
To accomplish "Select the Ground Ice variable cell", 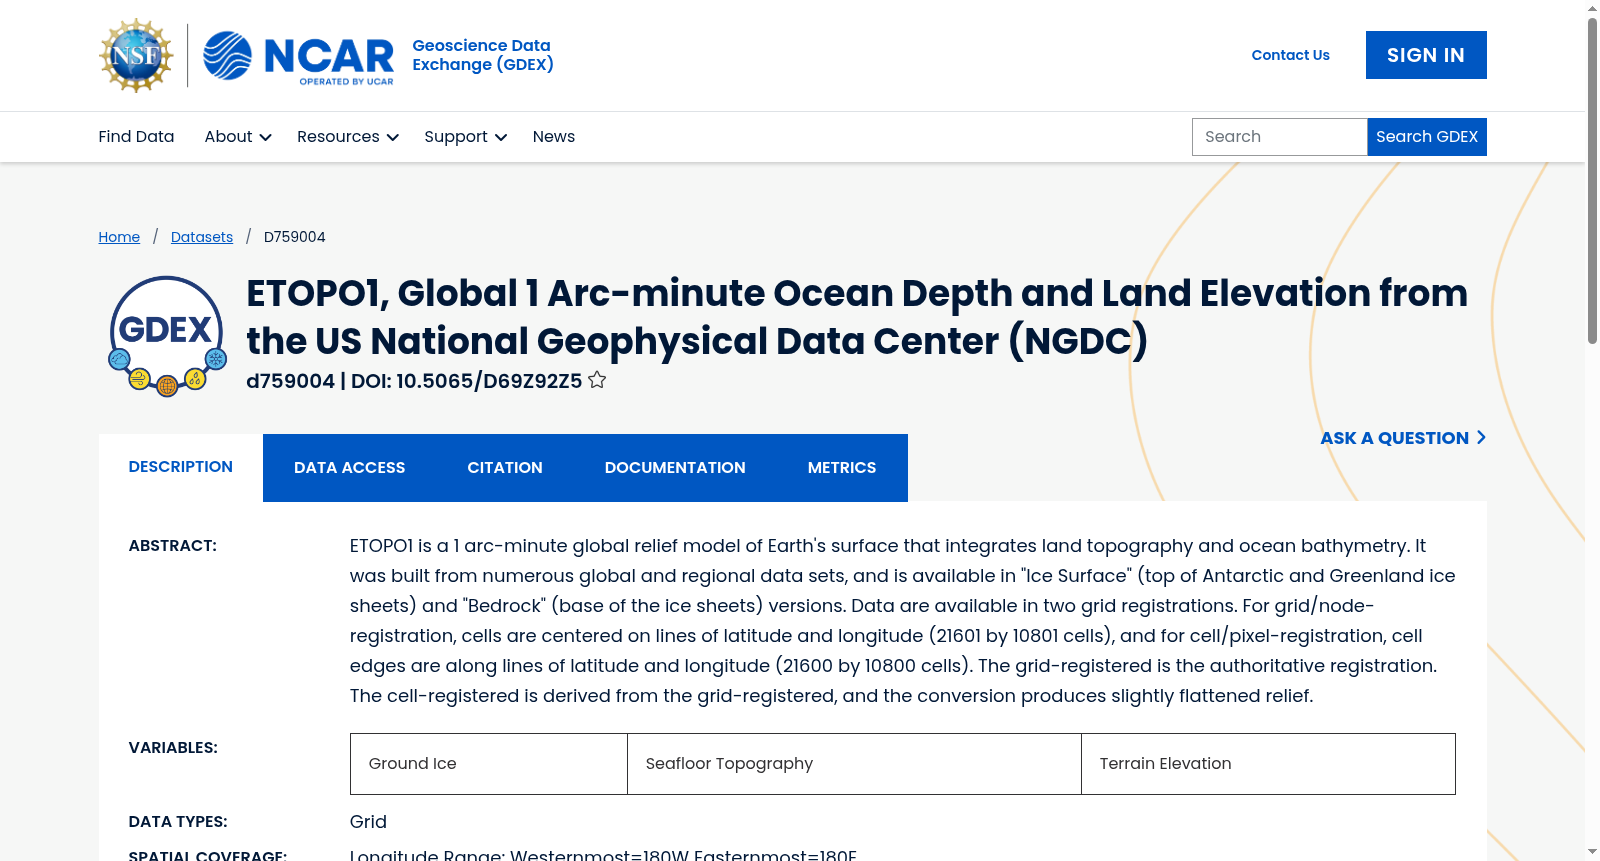I will pos(489,764).
